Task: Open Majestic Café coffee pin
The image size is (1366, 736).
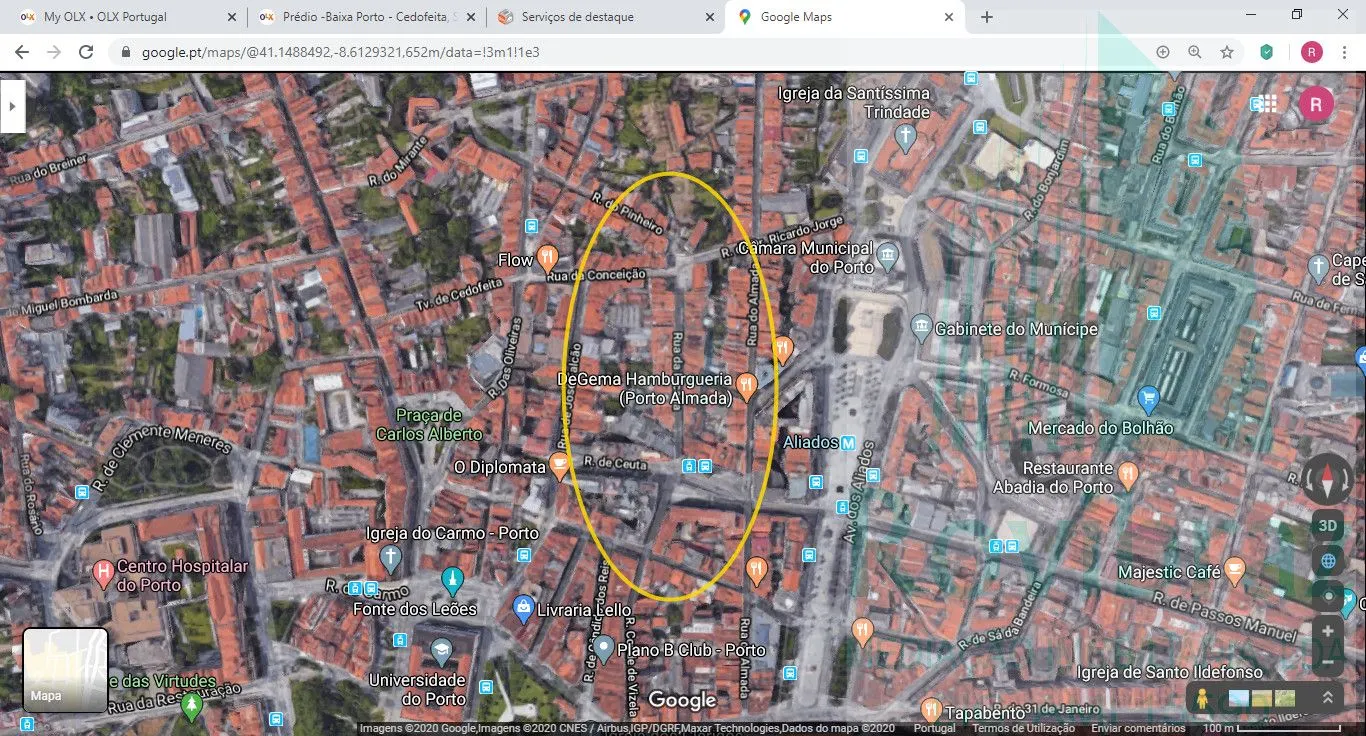Action: click(1235, 571)
